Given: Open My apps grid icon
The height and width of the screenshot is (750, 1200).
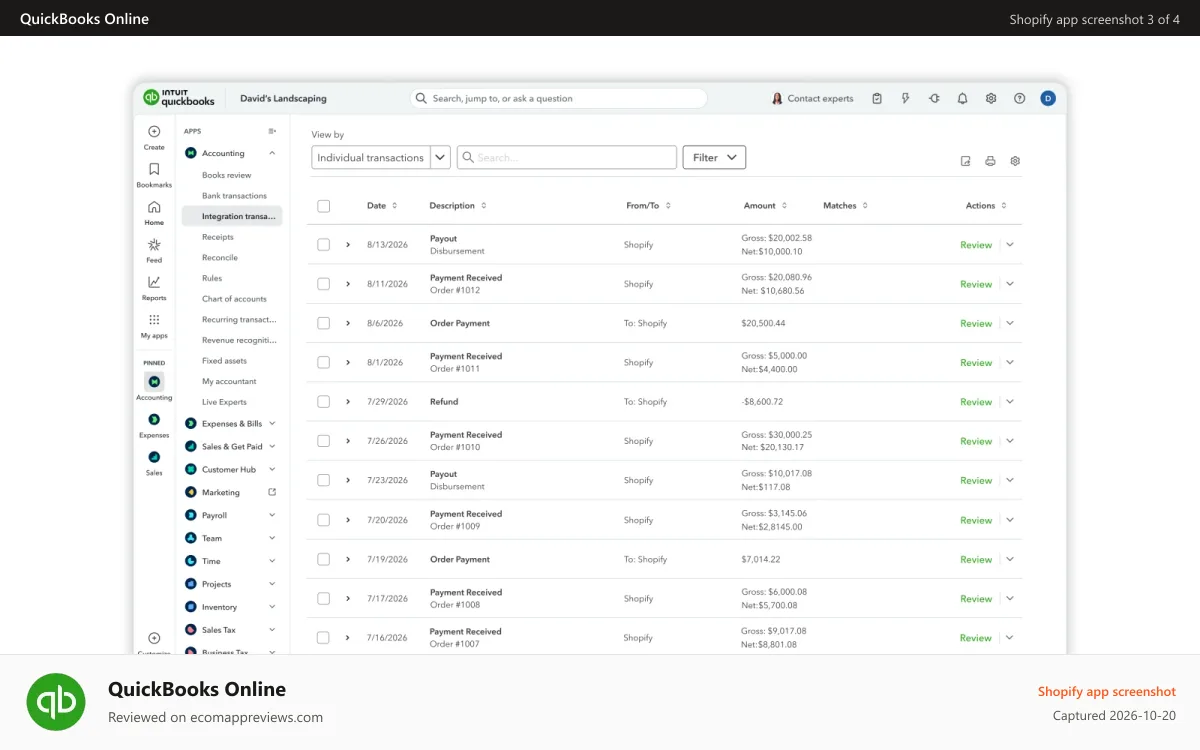Looking at the screenshot, I should click(154, 320).
